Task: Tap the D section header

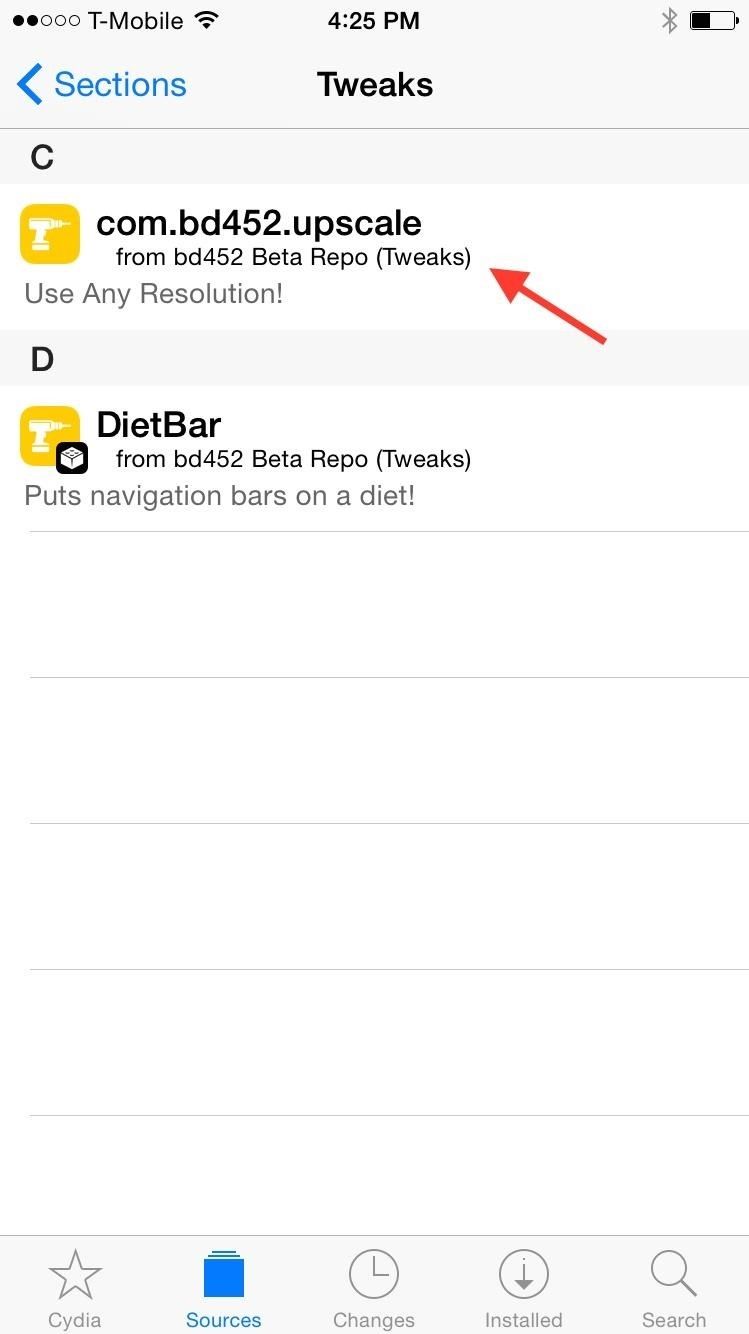Action: (x=42, y=359)
